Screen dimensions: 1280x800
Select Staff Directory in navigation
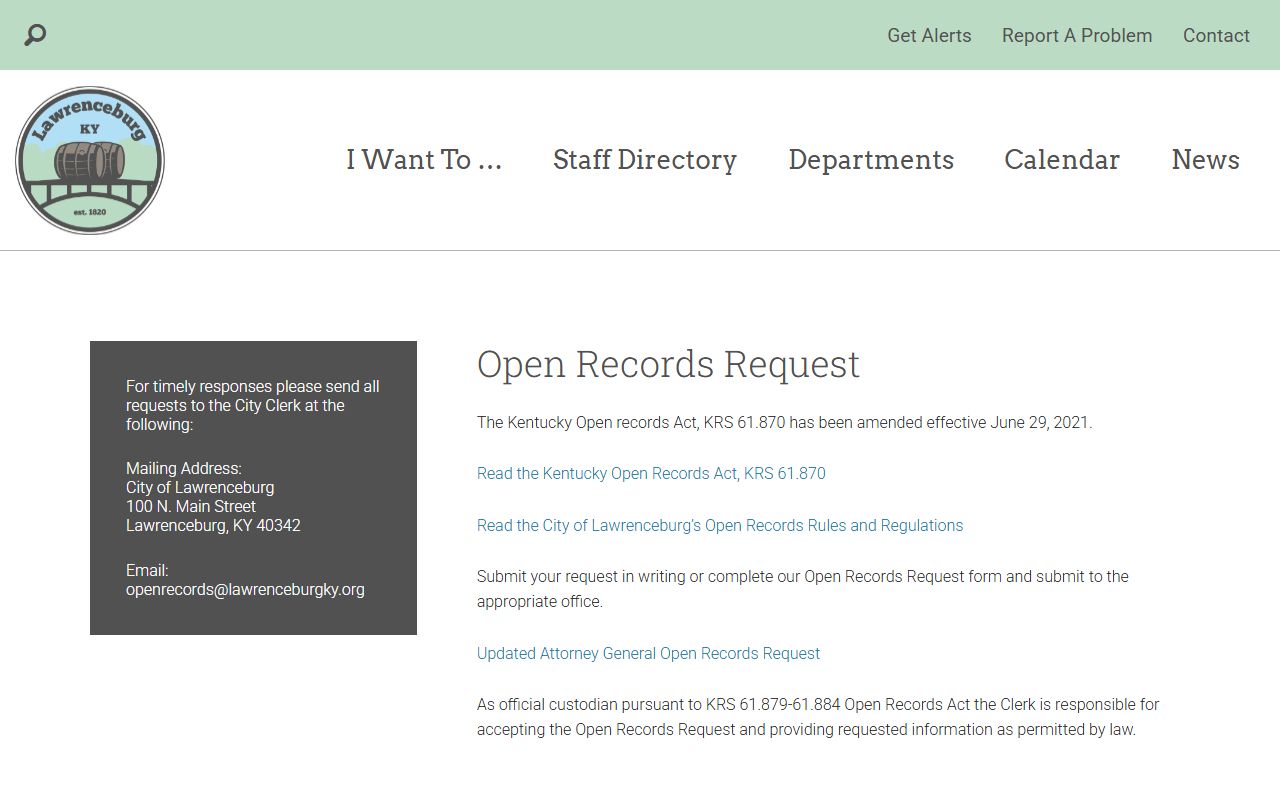pyautogui.click(x=645, y=160)
